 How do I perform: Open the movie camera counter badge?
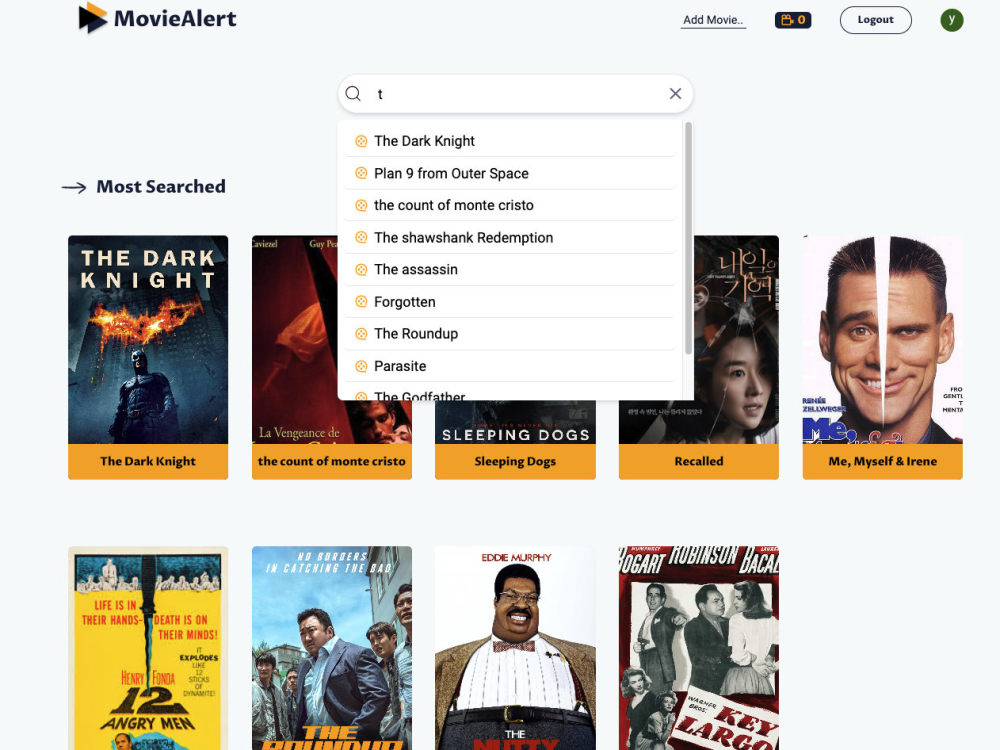click(793, 20)
